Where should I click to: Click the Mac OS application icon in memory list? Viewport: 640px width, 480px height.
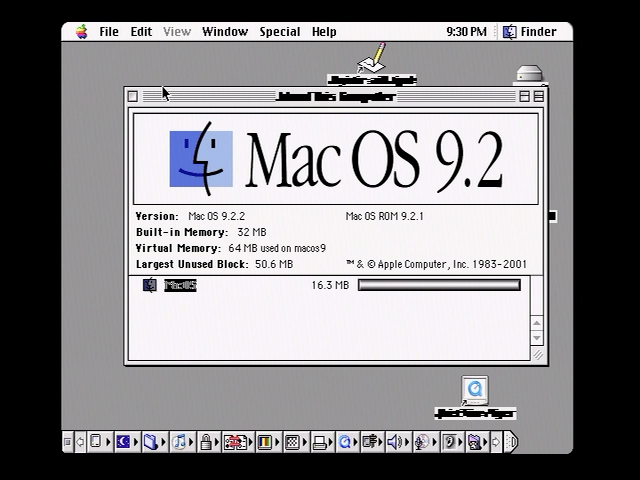click(x=150, y=285)
